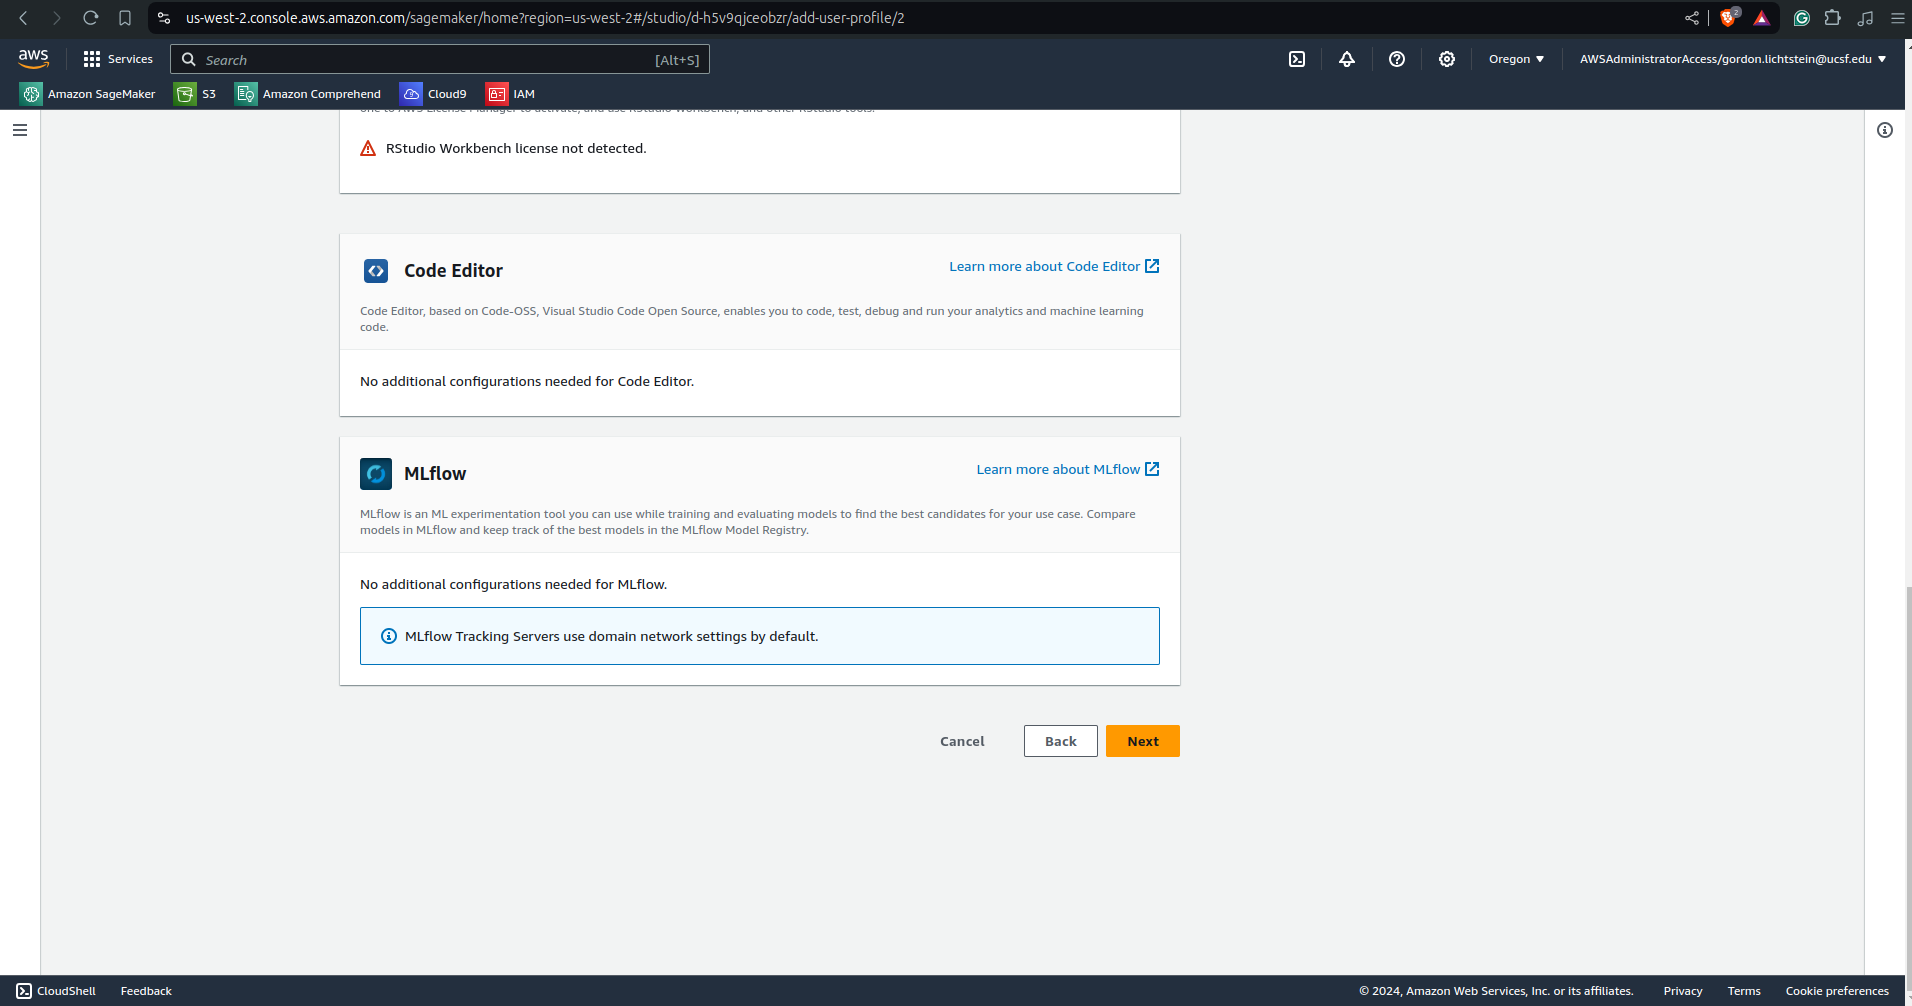
Task: Click the RStudio license warning triangle
Action: click(x=368, y=148)
